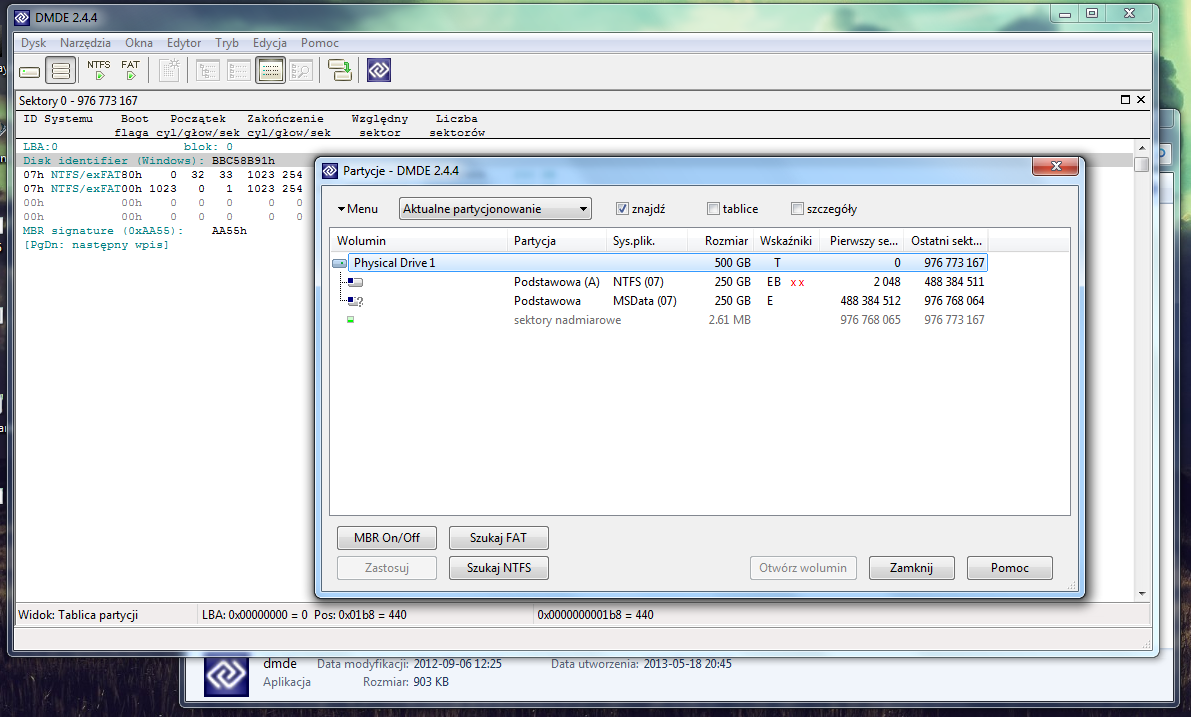Click the Zamknij button
The width and height of the screenshot is (1191, 717).
pos(911,568)
